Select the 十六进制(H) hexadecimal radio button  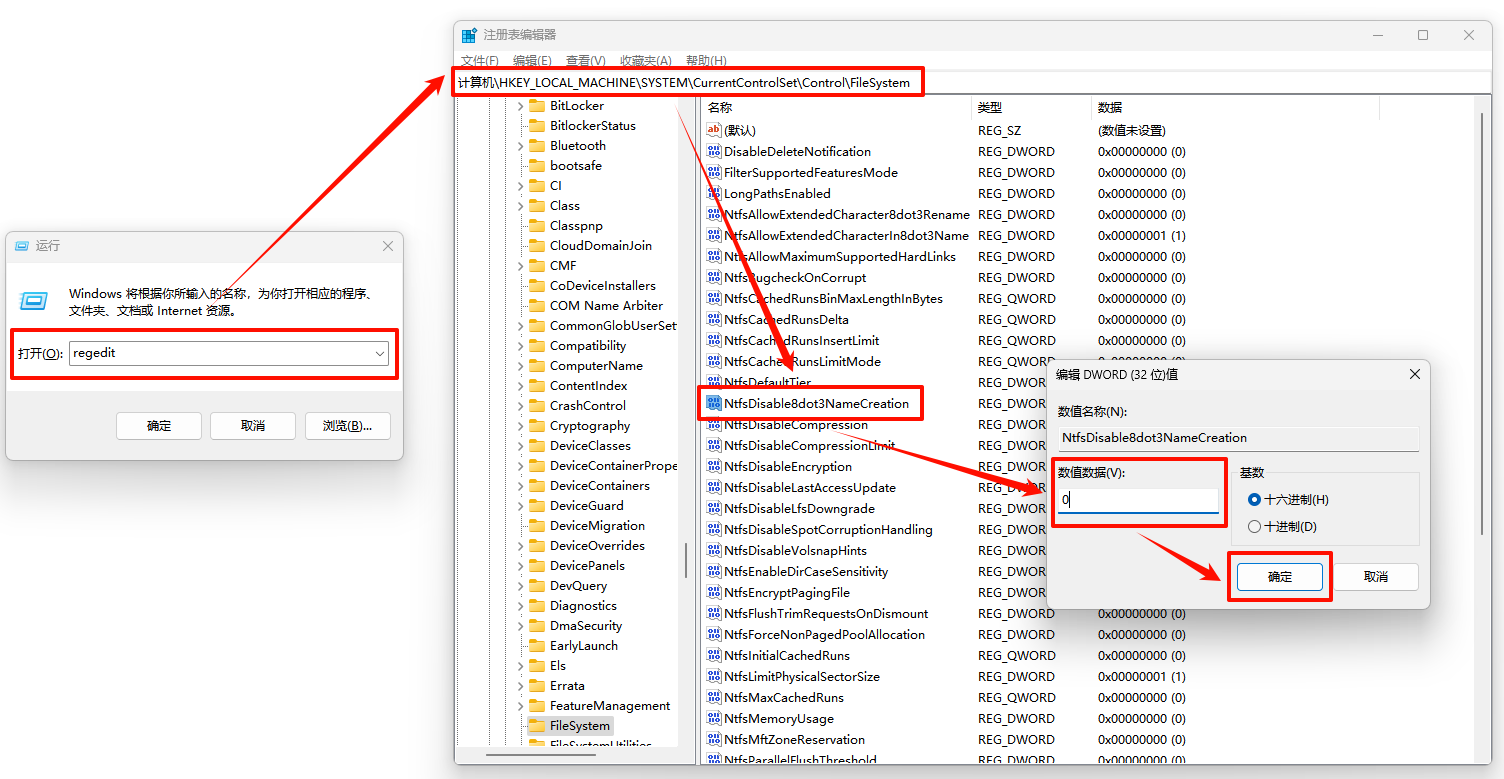[x=1254, y=500]
